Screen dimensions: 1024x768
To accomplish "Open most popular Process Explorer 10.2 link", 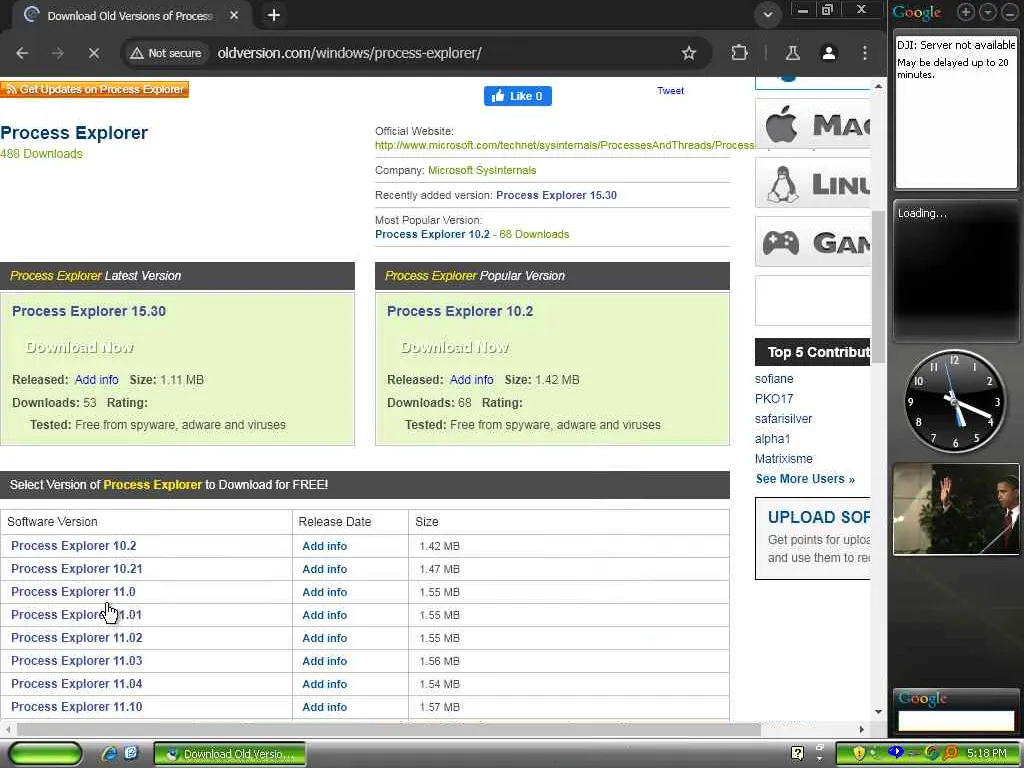I will pos(432,234).
